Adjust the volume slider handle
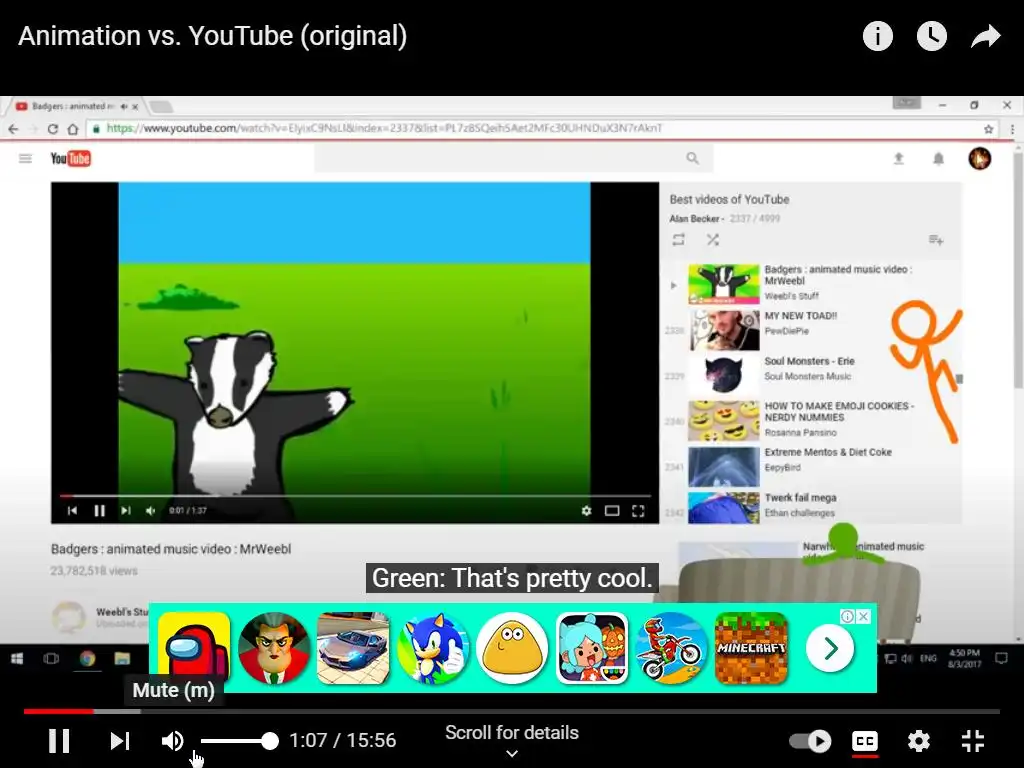 pyautogui.click(x=269, y=741)
